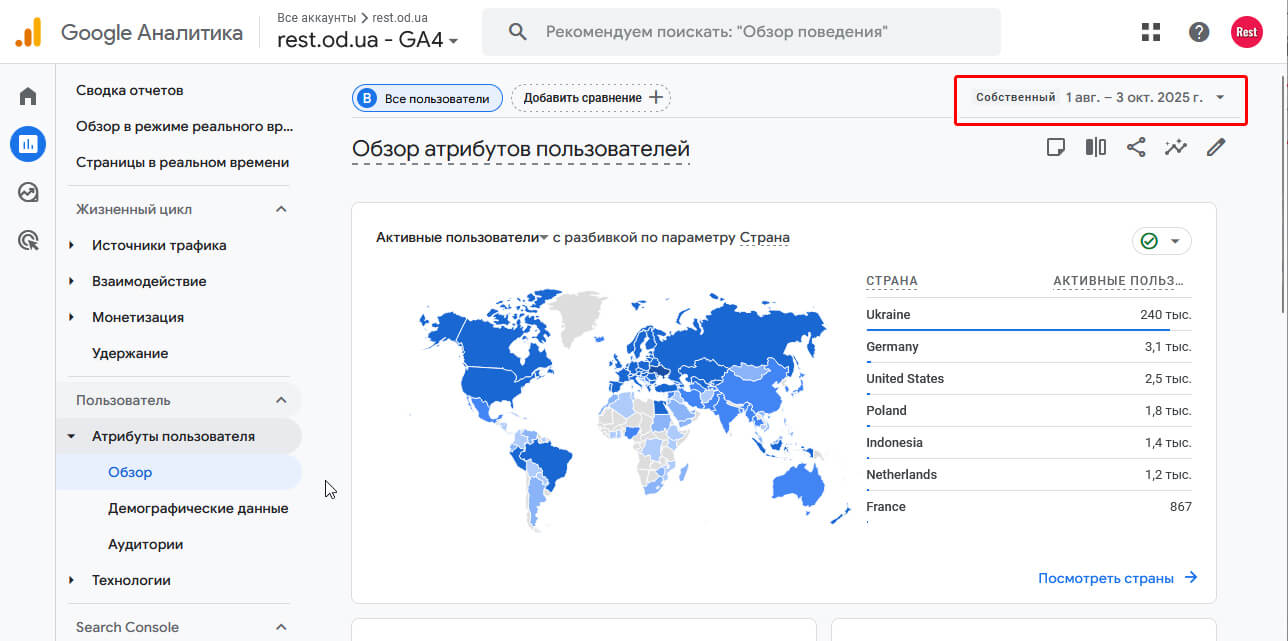Image resolution: width=1288 pixels, height=641 pixels.
Task: Open the Help question mark icon
Action: 1199,32
